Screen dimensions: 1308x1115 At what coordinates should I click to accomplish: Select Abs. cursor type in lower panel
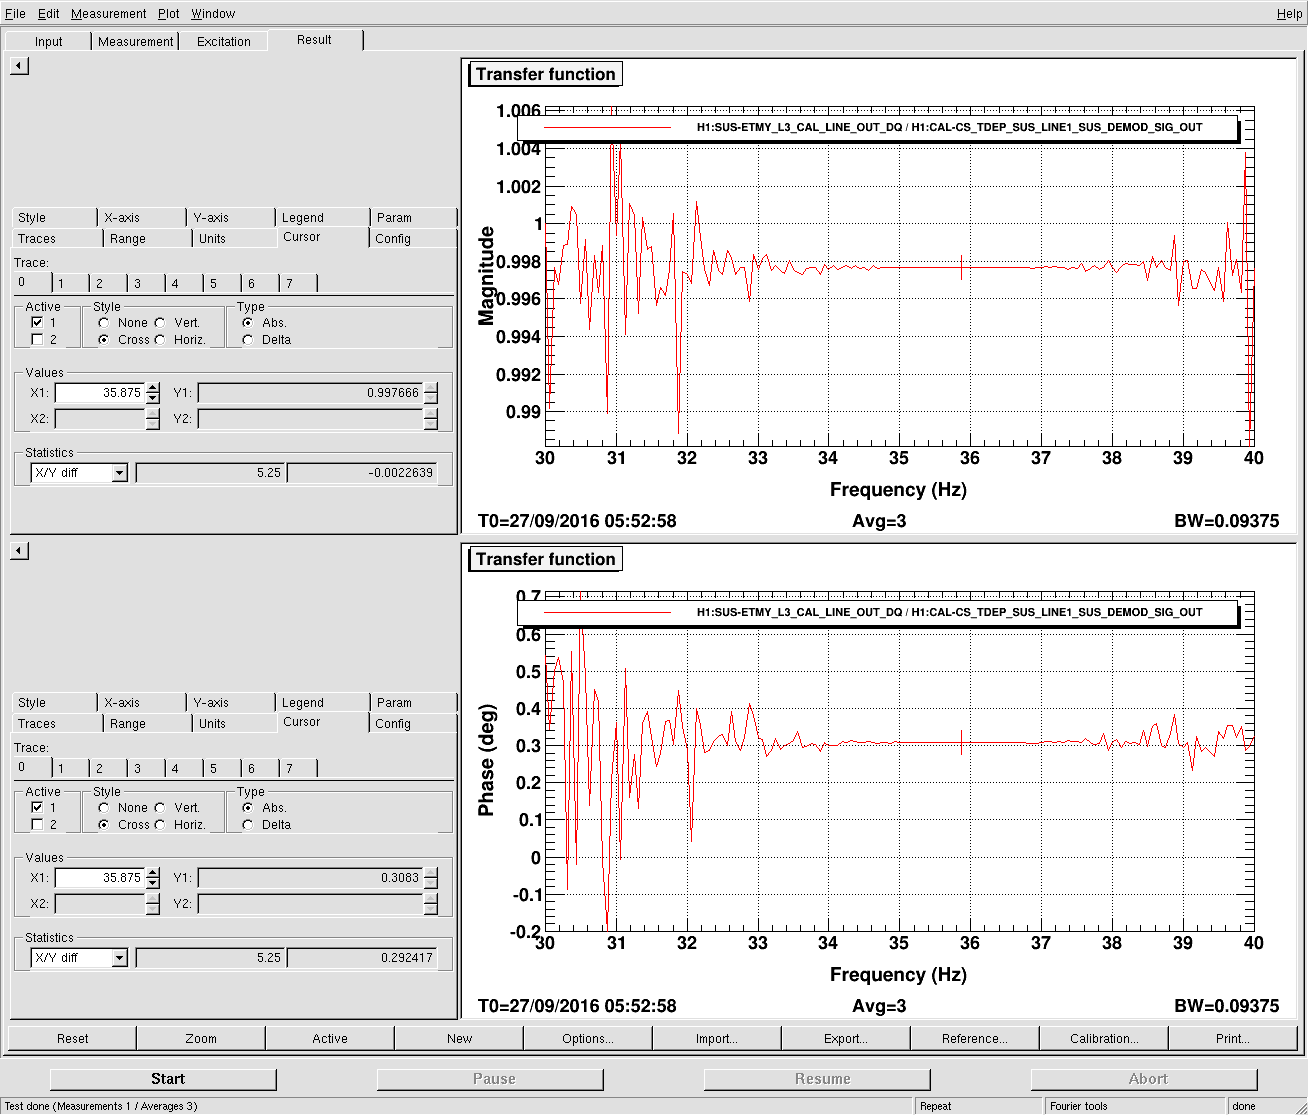tap(248, 808)
